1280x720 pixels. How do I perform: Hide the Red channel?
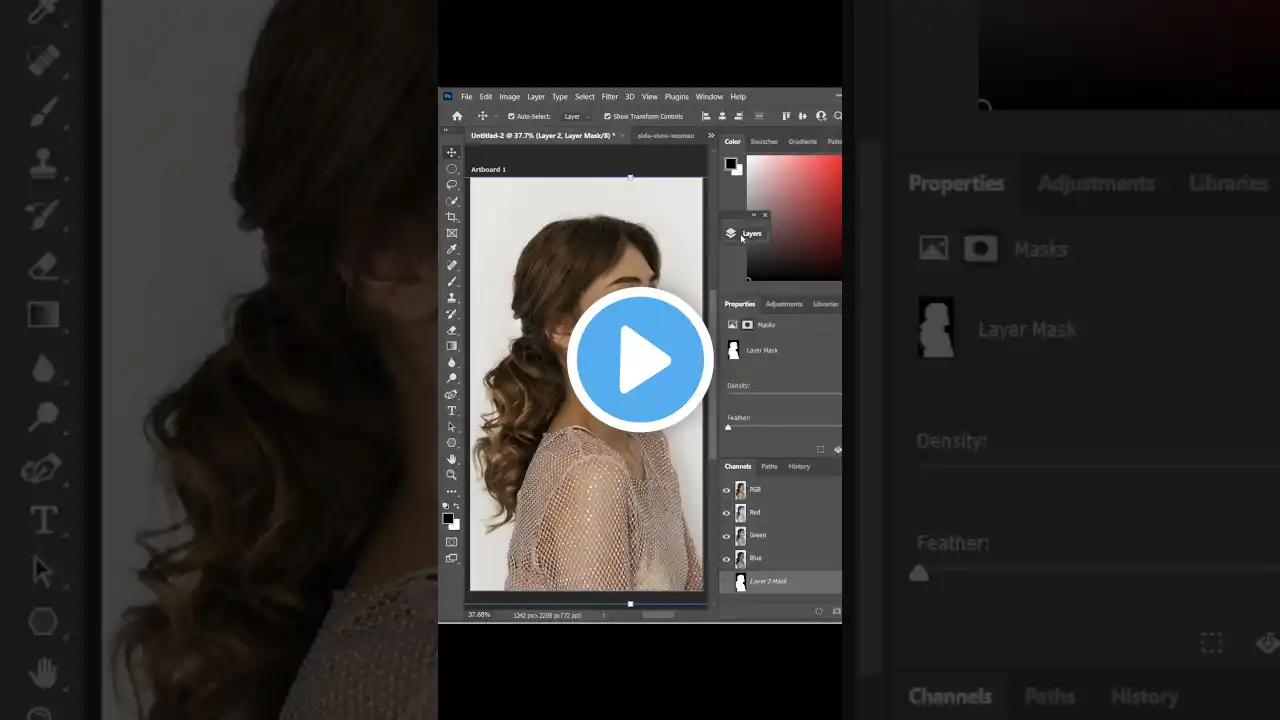(726, 513)
